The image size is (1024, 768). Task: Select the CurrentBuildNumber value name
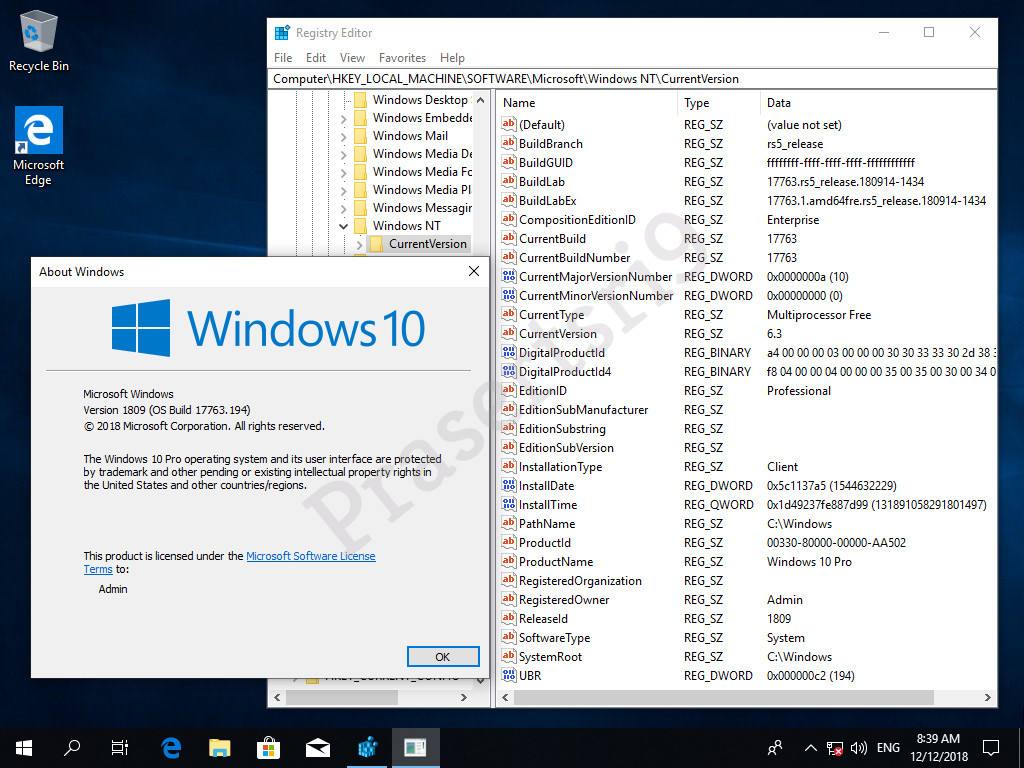click(574, 257)
